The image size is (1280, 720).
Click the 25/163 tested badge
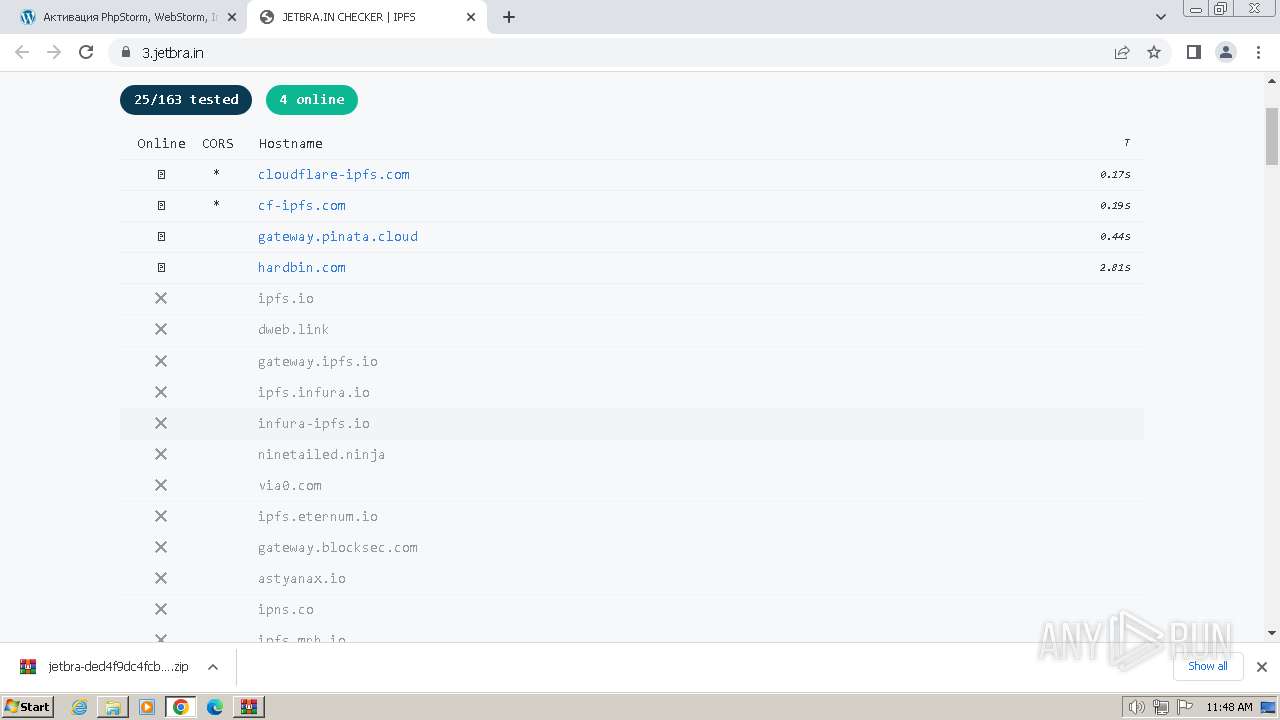(186, 100)
